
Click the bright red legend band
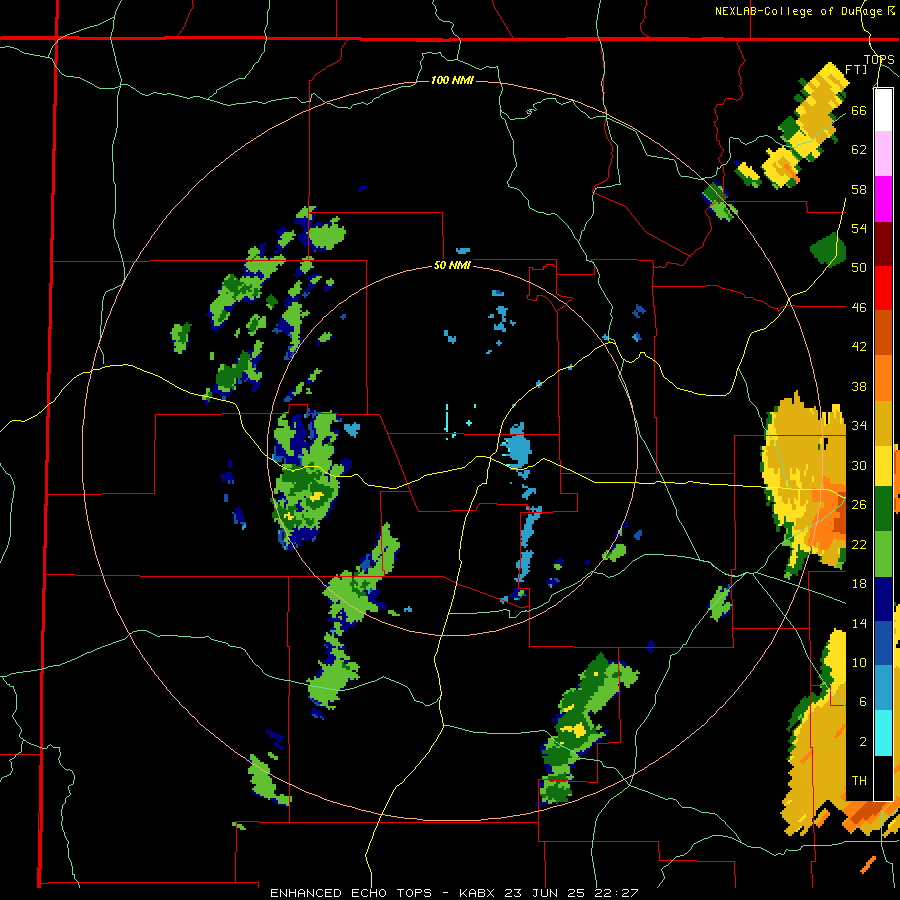[883, 288]
